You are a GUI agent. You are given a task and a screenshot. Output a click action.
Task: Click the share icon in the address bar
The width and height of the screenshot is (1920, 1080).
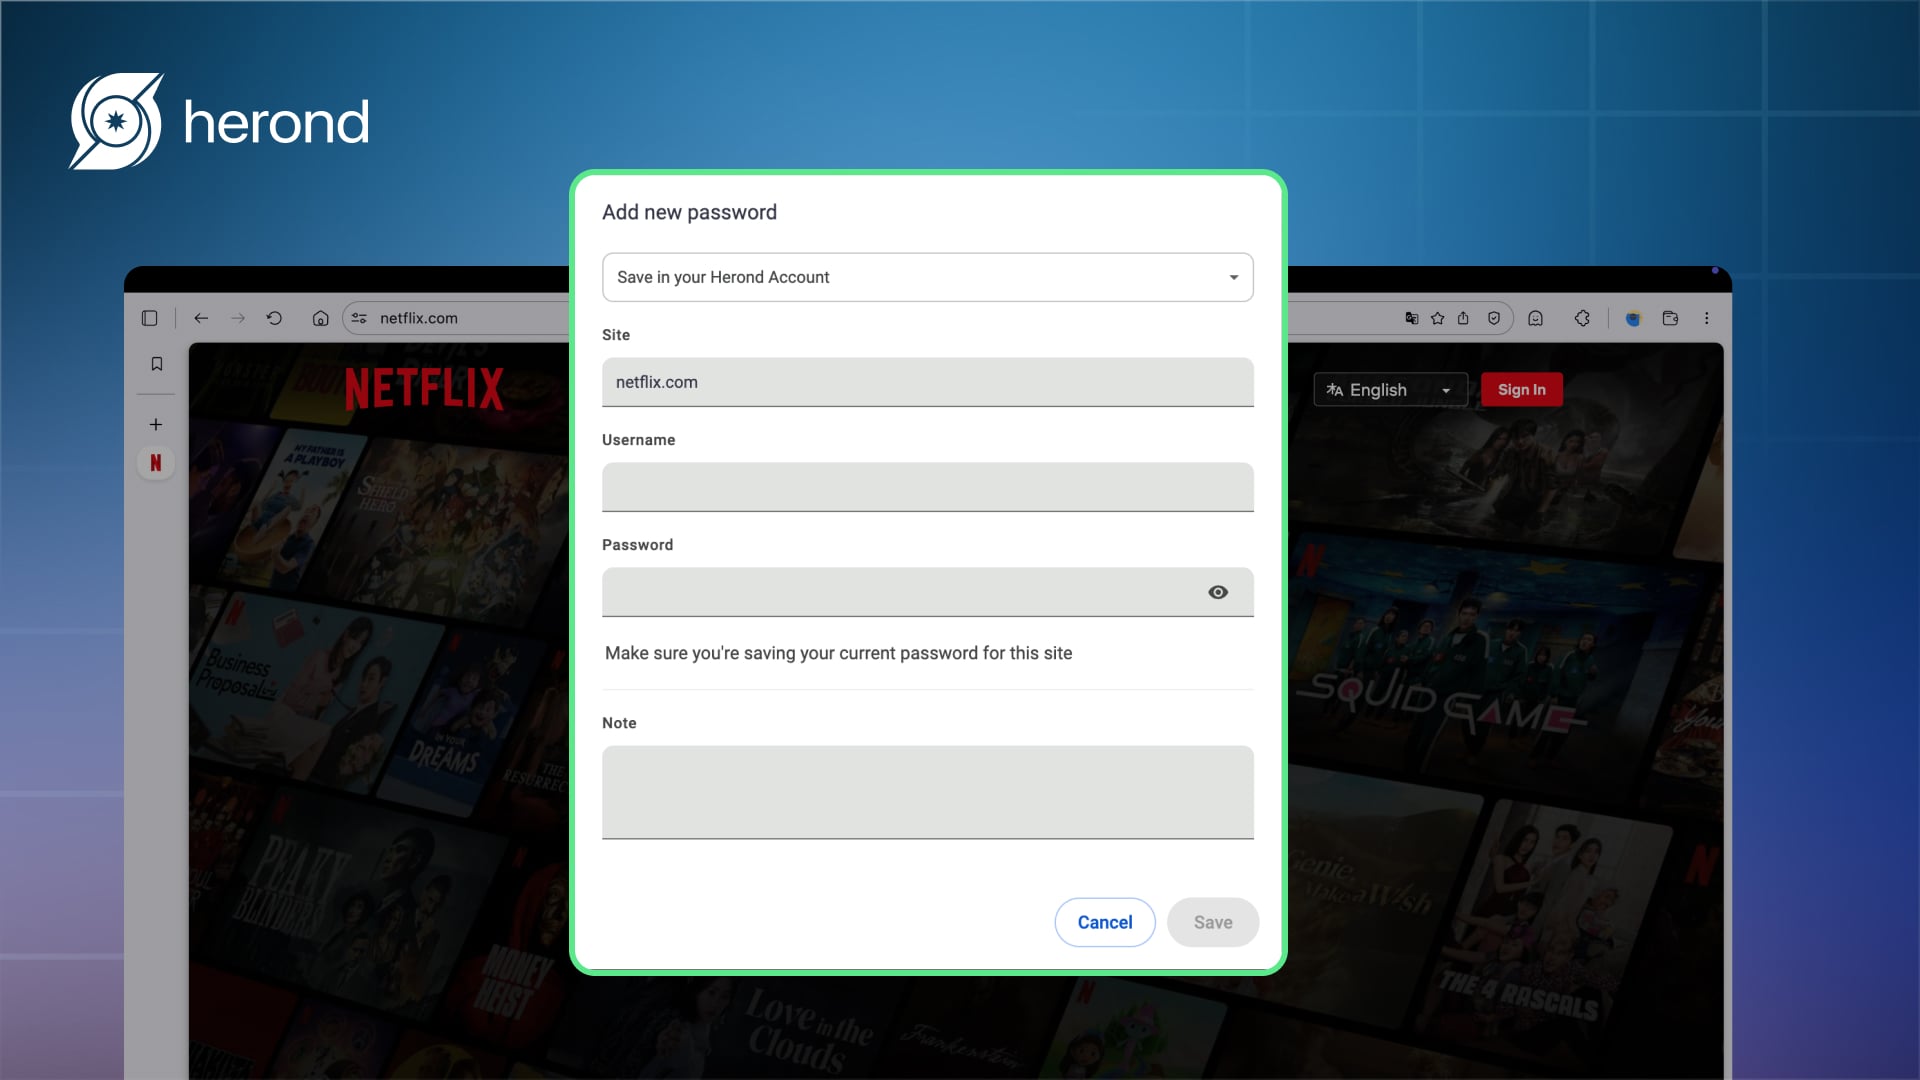point(1463,318)
